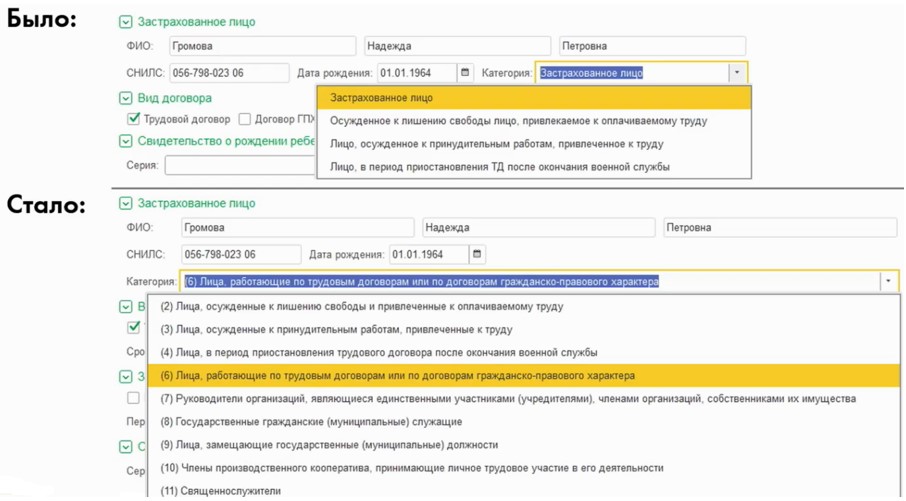Select option (2) Лица, осужденные к лишению свободы
The image size is (906, 501).
coord(524,306)
